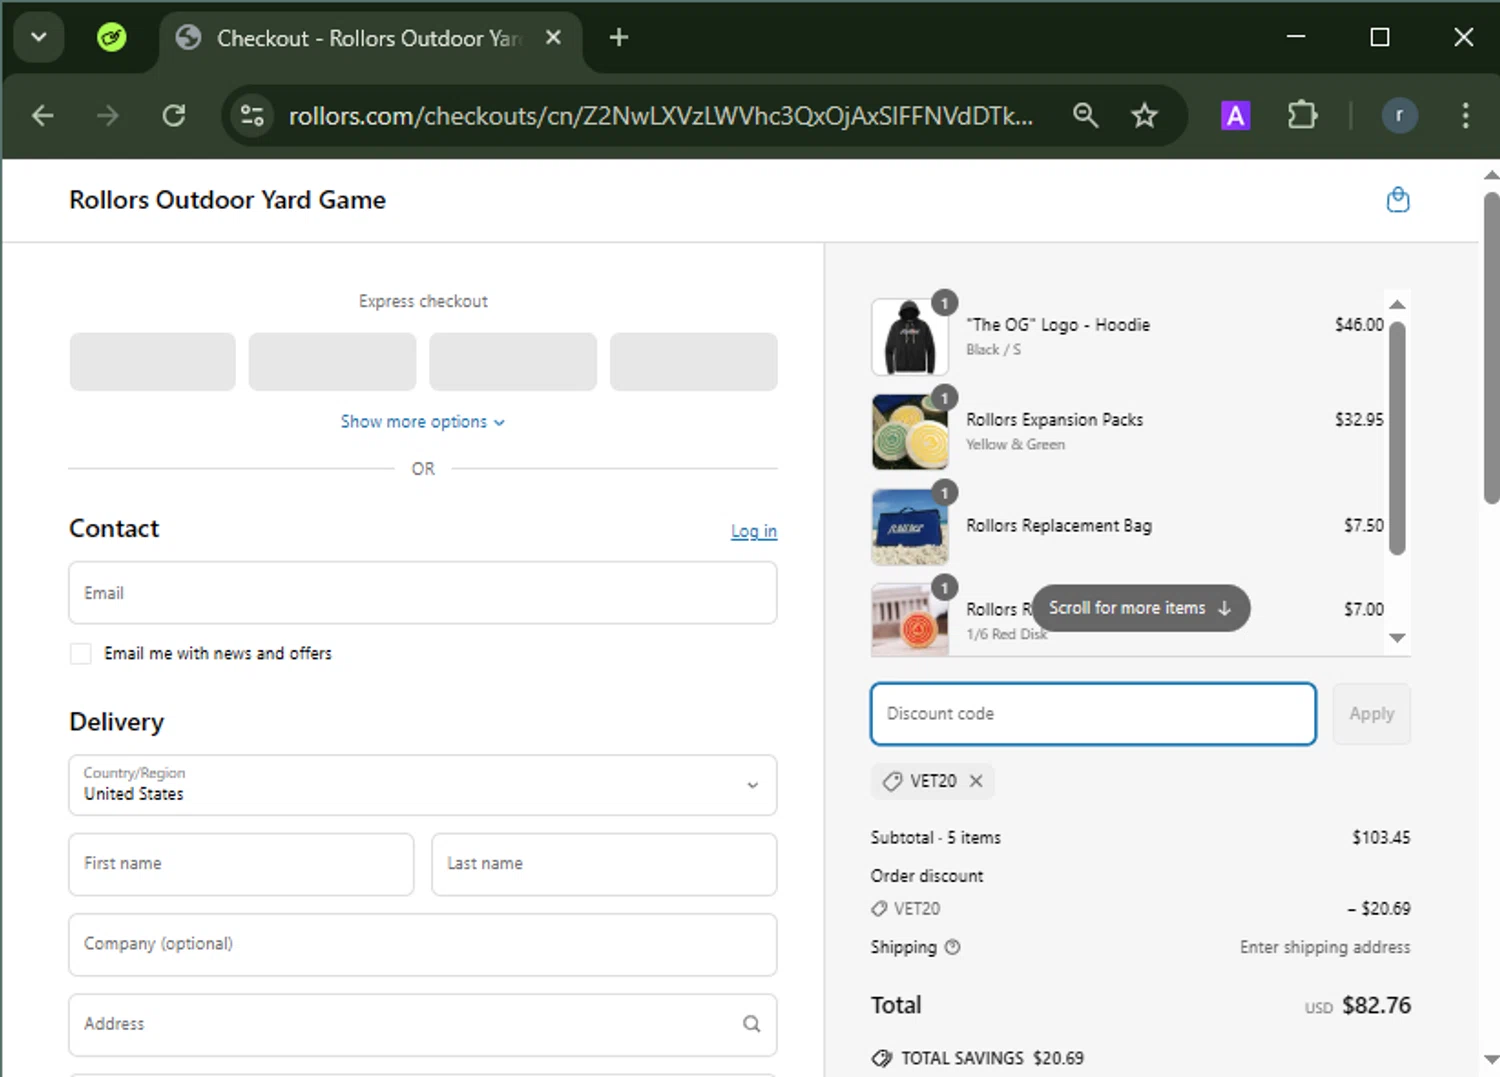Expand Show more options

tap(423, 422)
